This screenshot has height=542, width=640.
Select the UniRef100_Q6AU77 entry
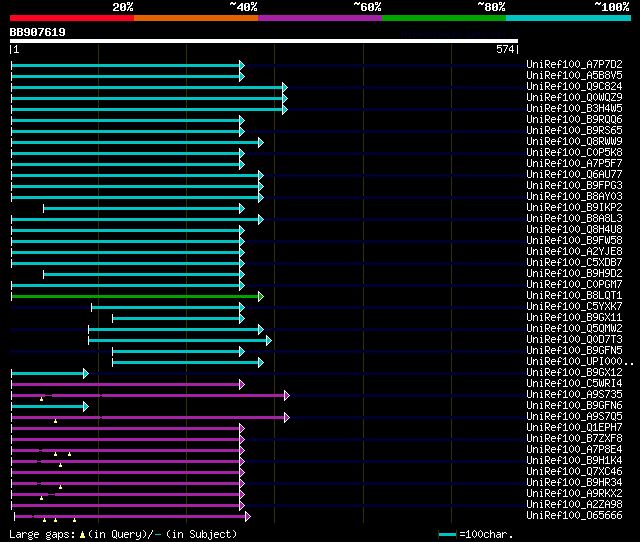574,175
